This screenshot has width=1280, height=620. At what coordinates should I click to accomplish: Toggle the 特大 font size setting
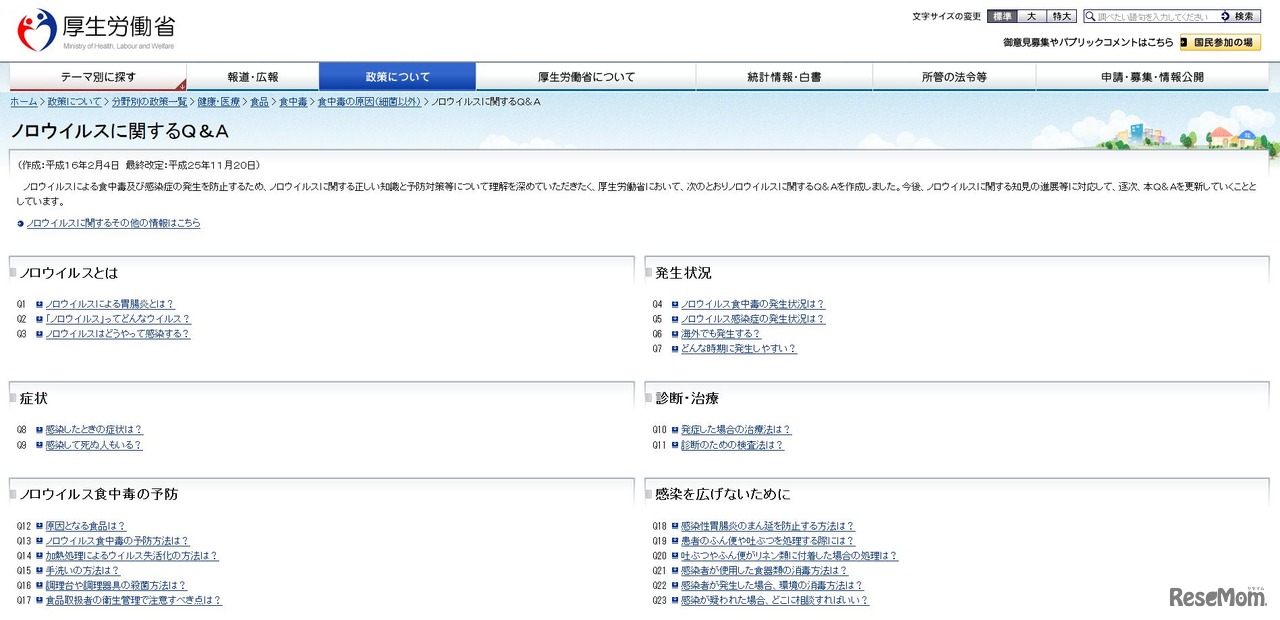(x=1061, y=16)
